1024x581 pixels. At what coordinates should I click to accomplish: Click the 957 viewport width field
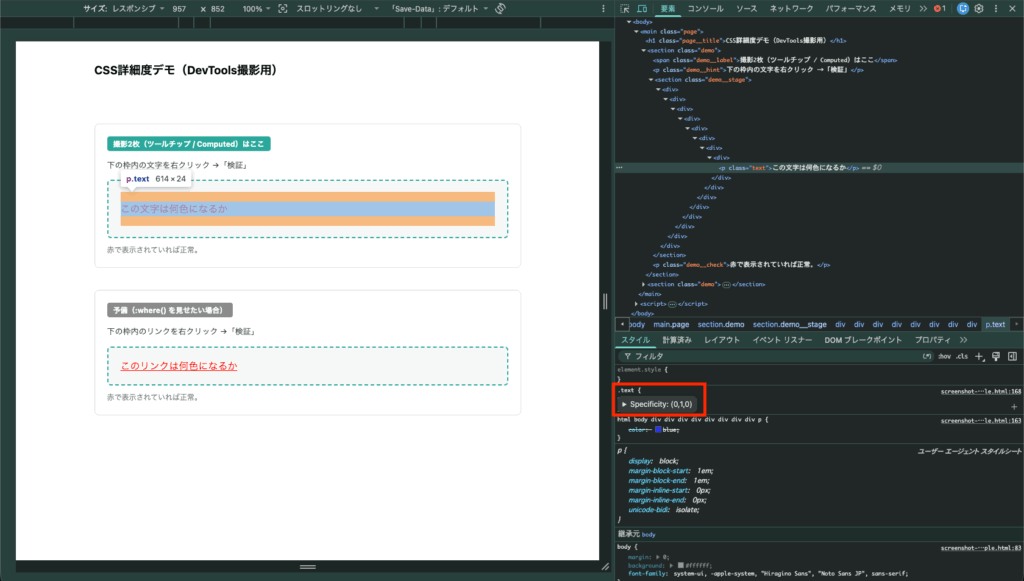coord(180,8)
